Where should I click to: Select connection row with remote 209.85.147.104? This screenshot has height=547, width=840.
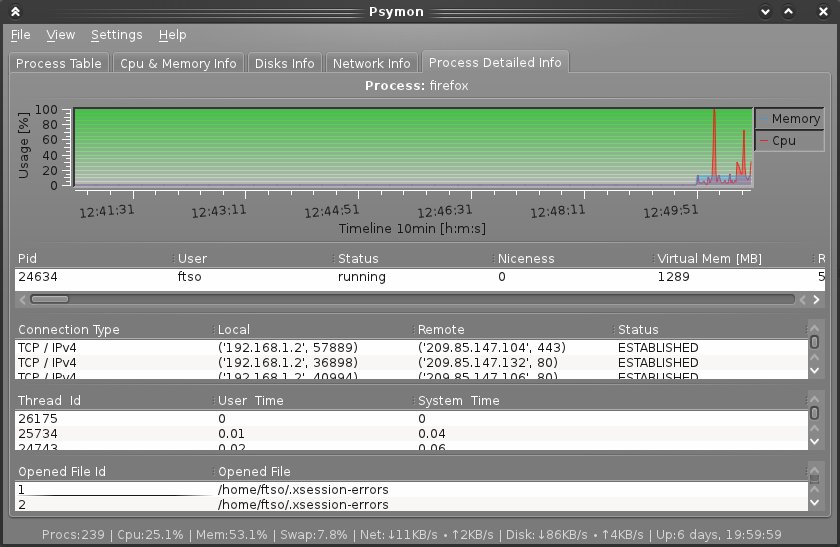[411, 348]
